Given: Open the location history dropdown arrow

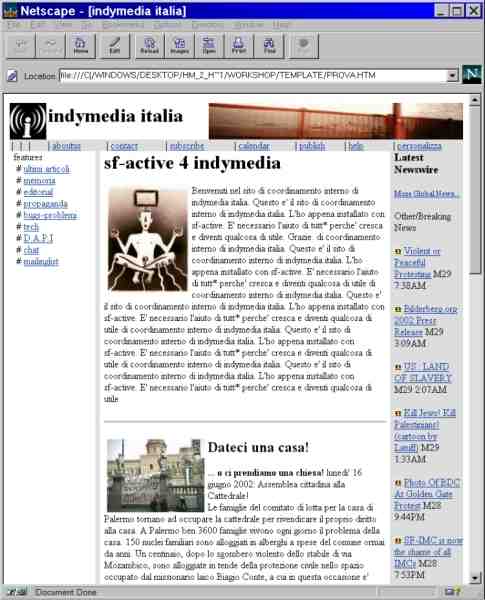Looking at the screenshot, I should [452, 75].
